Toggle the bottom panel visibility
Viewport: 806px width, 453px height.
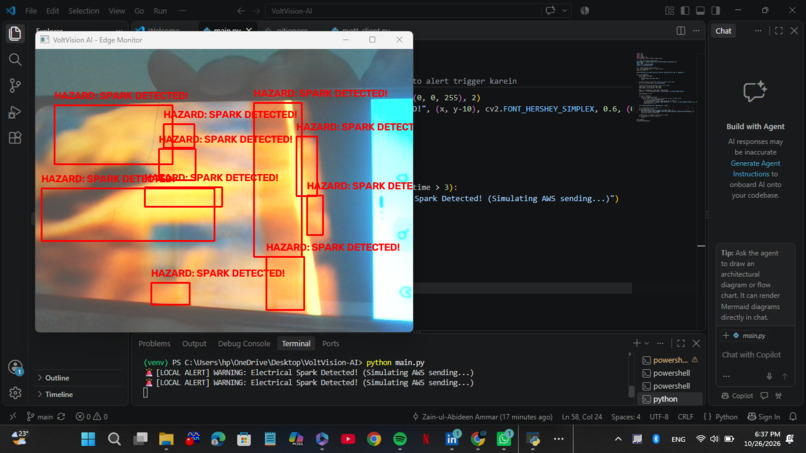700,11
